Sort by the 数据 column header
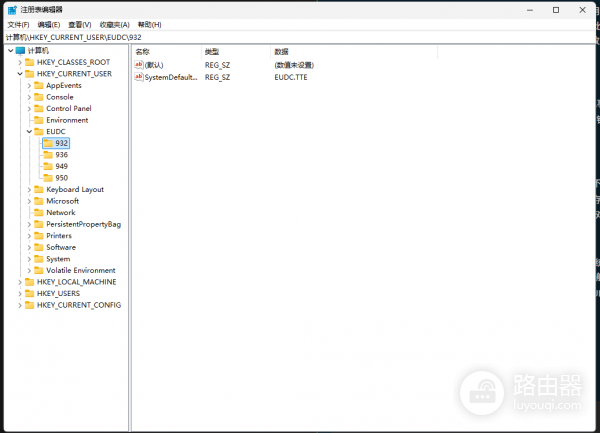Viewport: 600px width, 433px height. [354, 52]
